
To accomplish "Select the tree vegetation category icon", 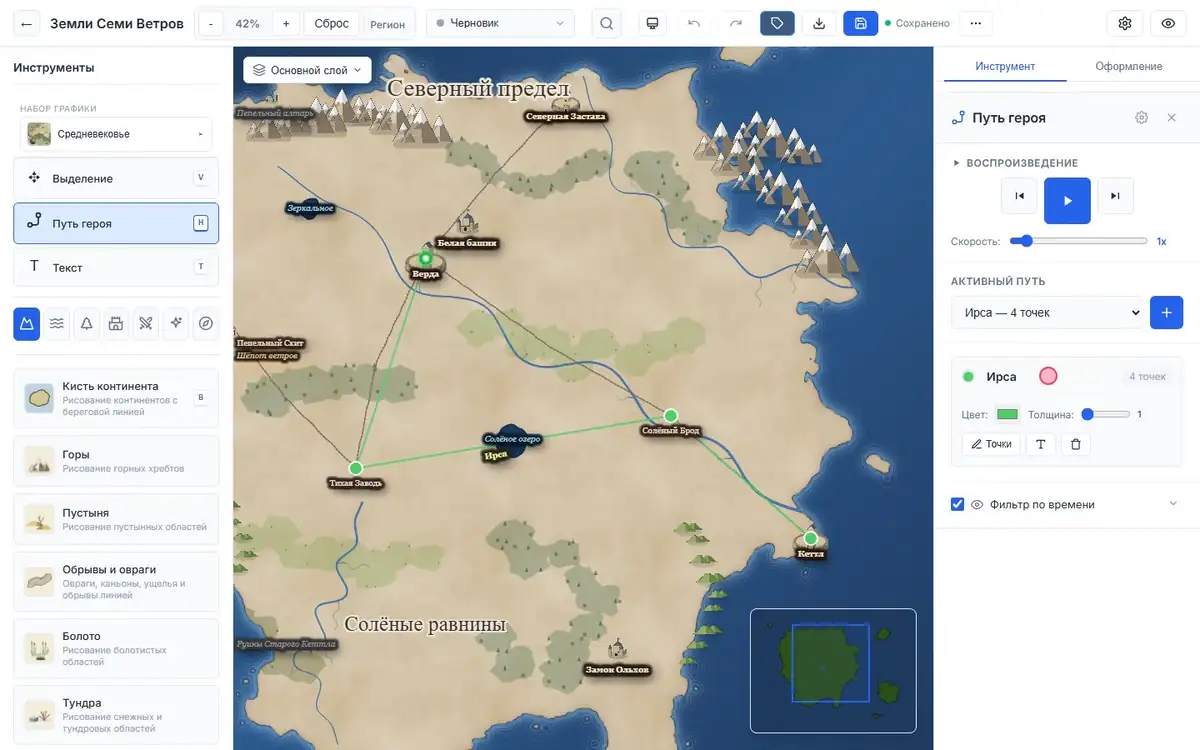I will point(86,323).
